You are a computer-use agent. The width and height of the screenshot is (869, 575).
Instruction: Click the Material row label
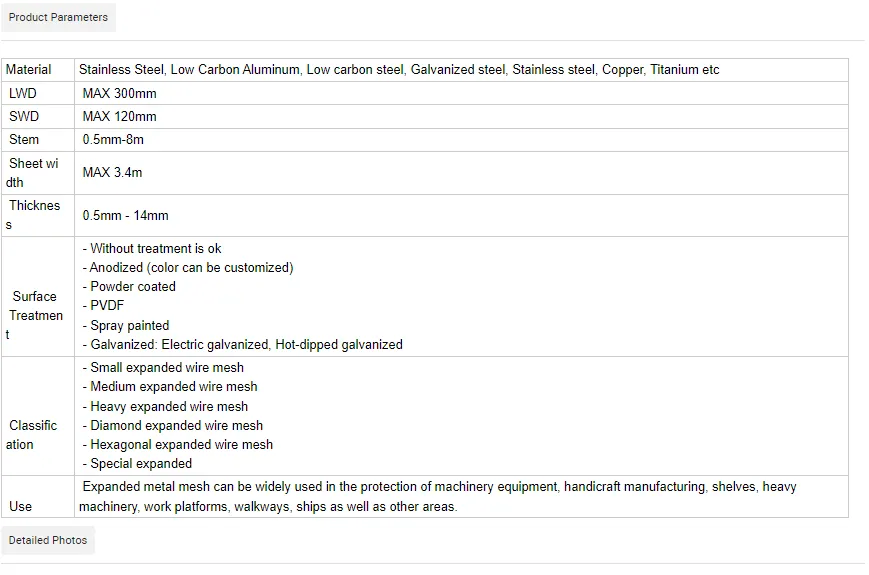[x=28, y=70]
